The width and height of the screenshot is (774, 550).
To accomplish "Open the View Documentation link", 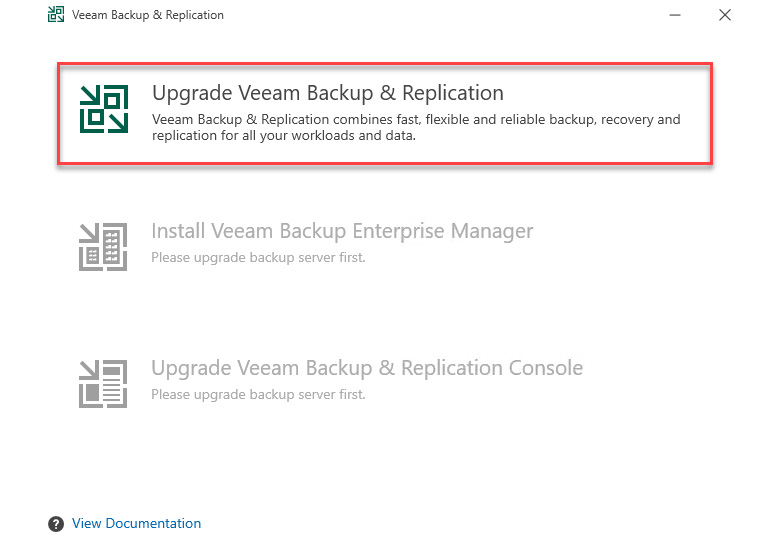I will (x=136, y=523).
